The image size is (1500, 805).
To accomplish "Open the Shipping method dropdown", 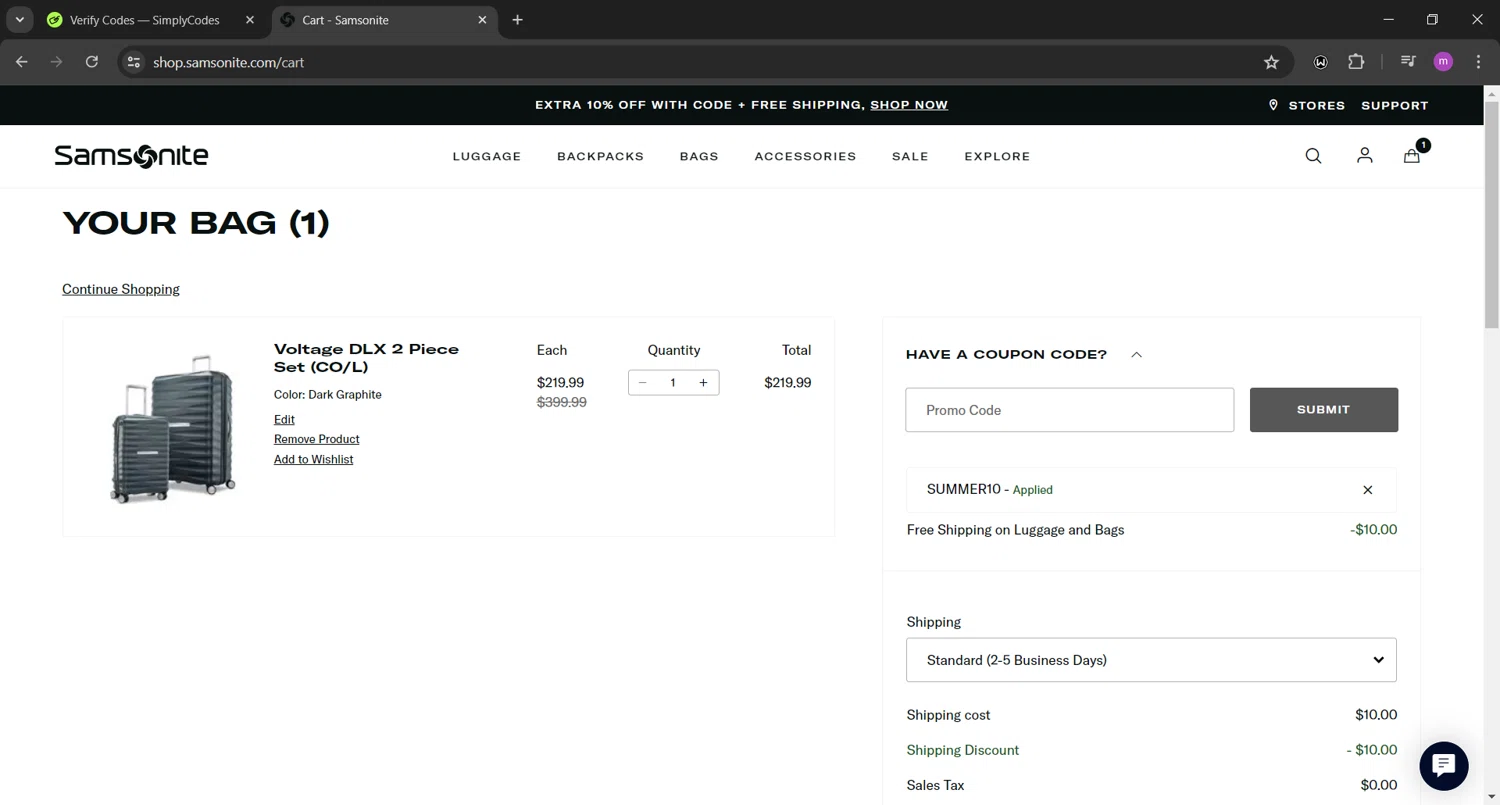I will click(x=1151, y=660).
